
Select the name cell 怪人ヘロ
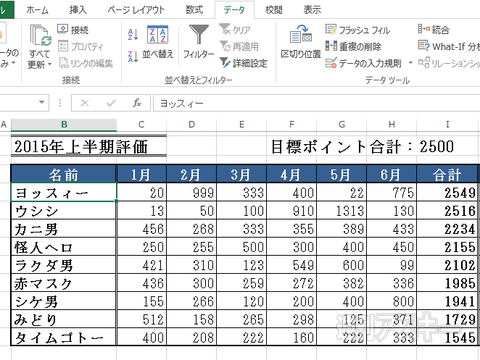(x=64, y=247)
